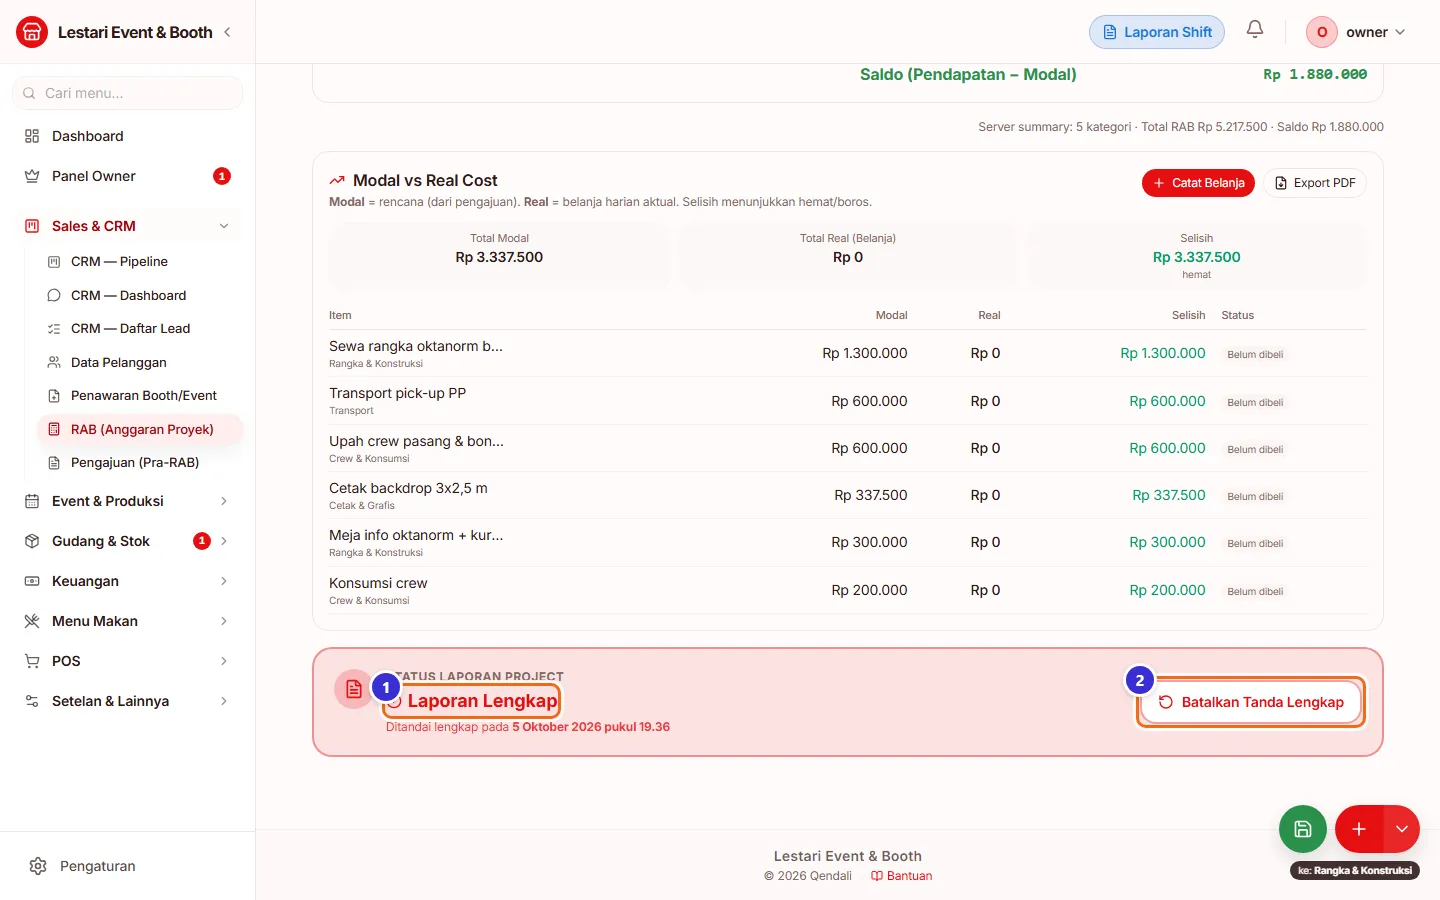Click the "Sewa rangka oktanorm b..." row
The width and height of the screenshot is (1440, 900).
coord(848,354)
